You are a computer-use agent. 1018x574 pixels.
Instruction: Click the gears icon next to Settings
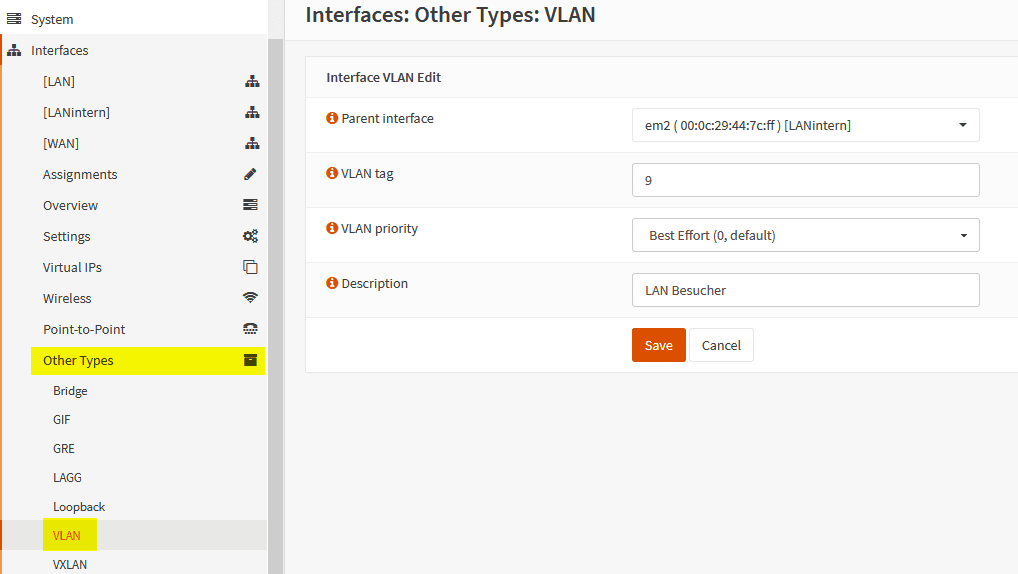click(250, 236)
